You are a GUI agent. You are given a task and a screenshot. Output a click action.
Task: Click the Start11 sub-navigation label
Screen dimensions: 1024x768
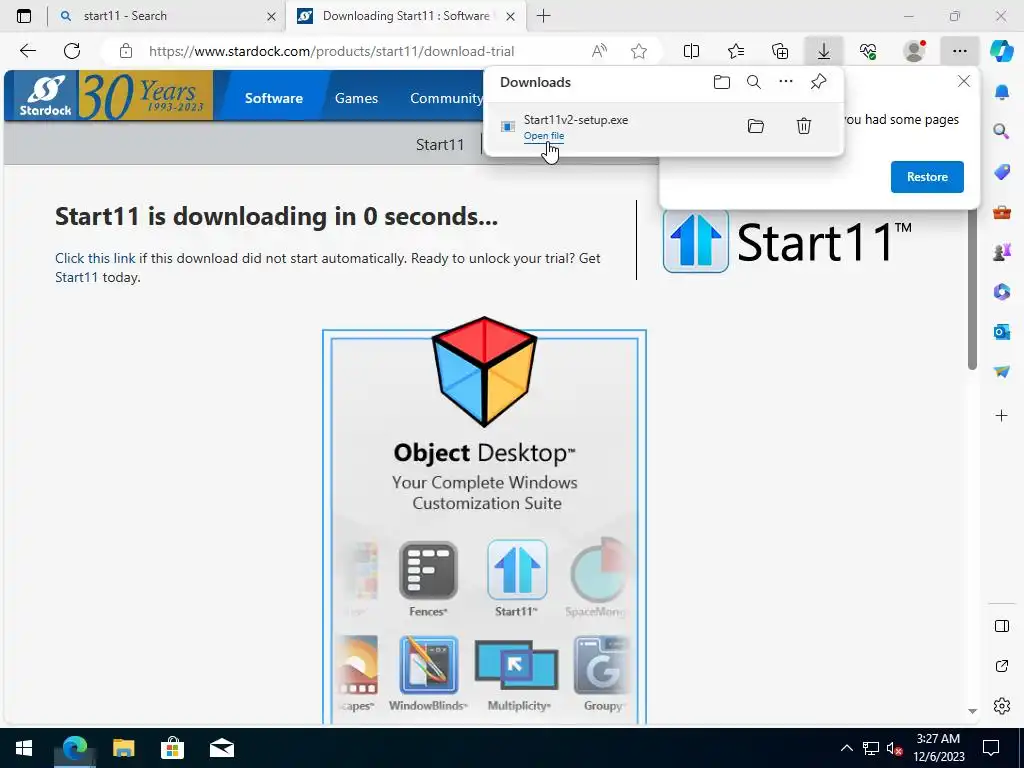440,144
